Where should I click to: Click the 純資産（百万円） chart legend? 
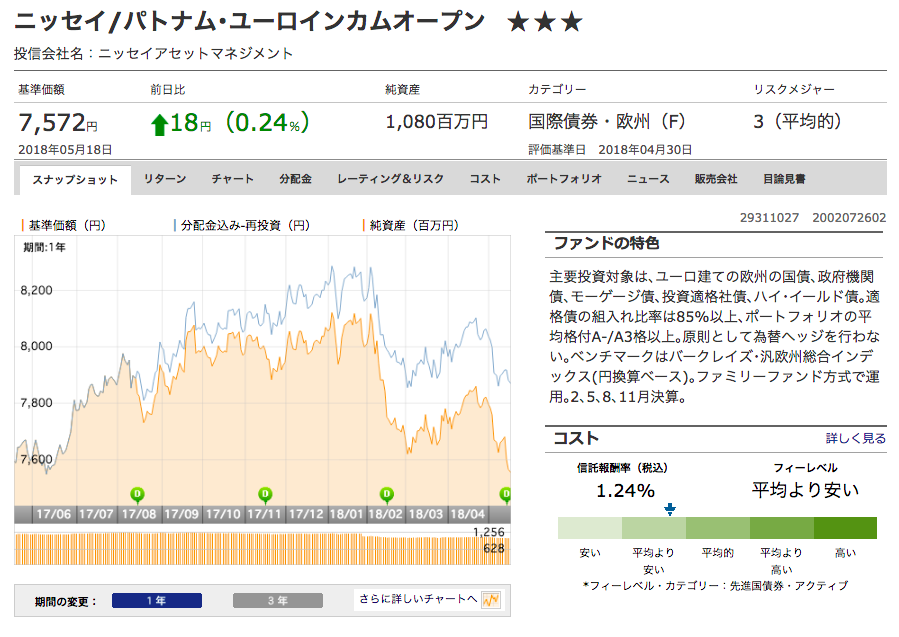[x=411, y=225]
